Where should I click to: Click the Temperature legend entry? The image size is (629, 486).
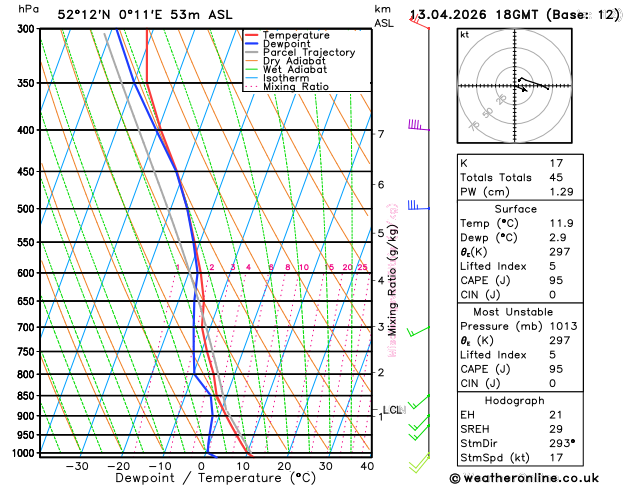pos(296,35)
